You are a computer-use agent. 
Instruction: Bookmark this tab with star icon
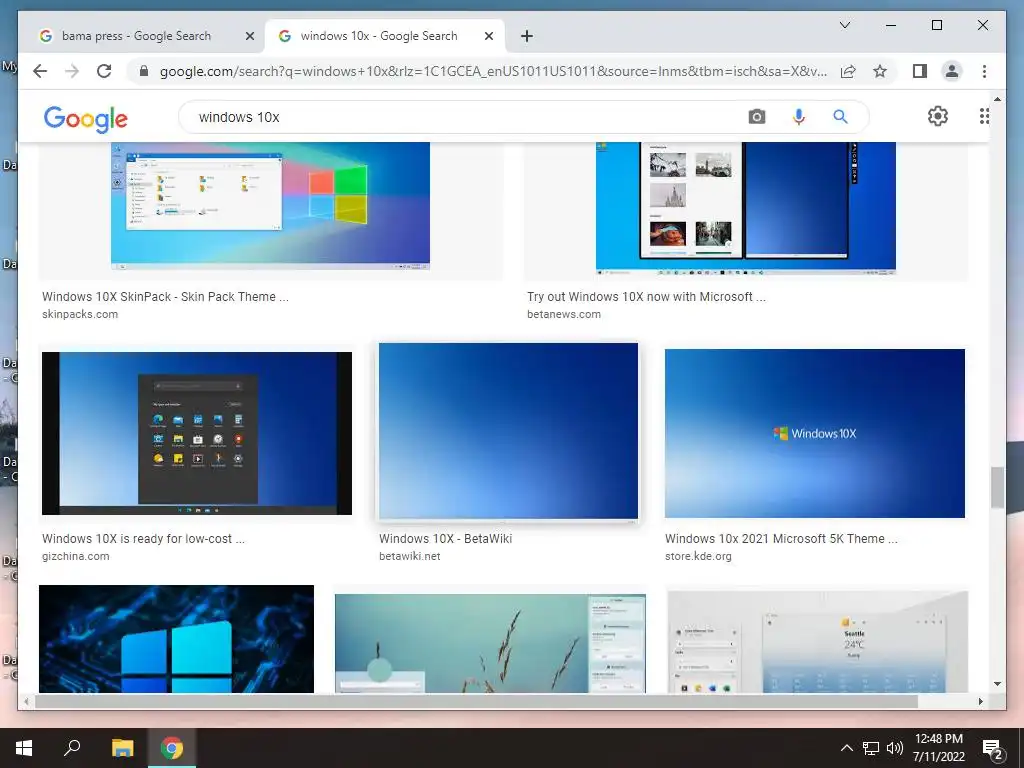(880, 71)
